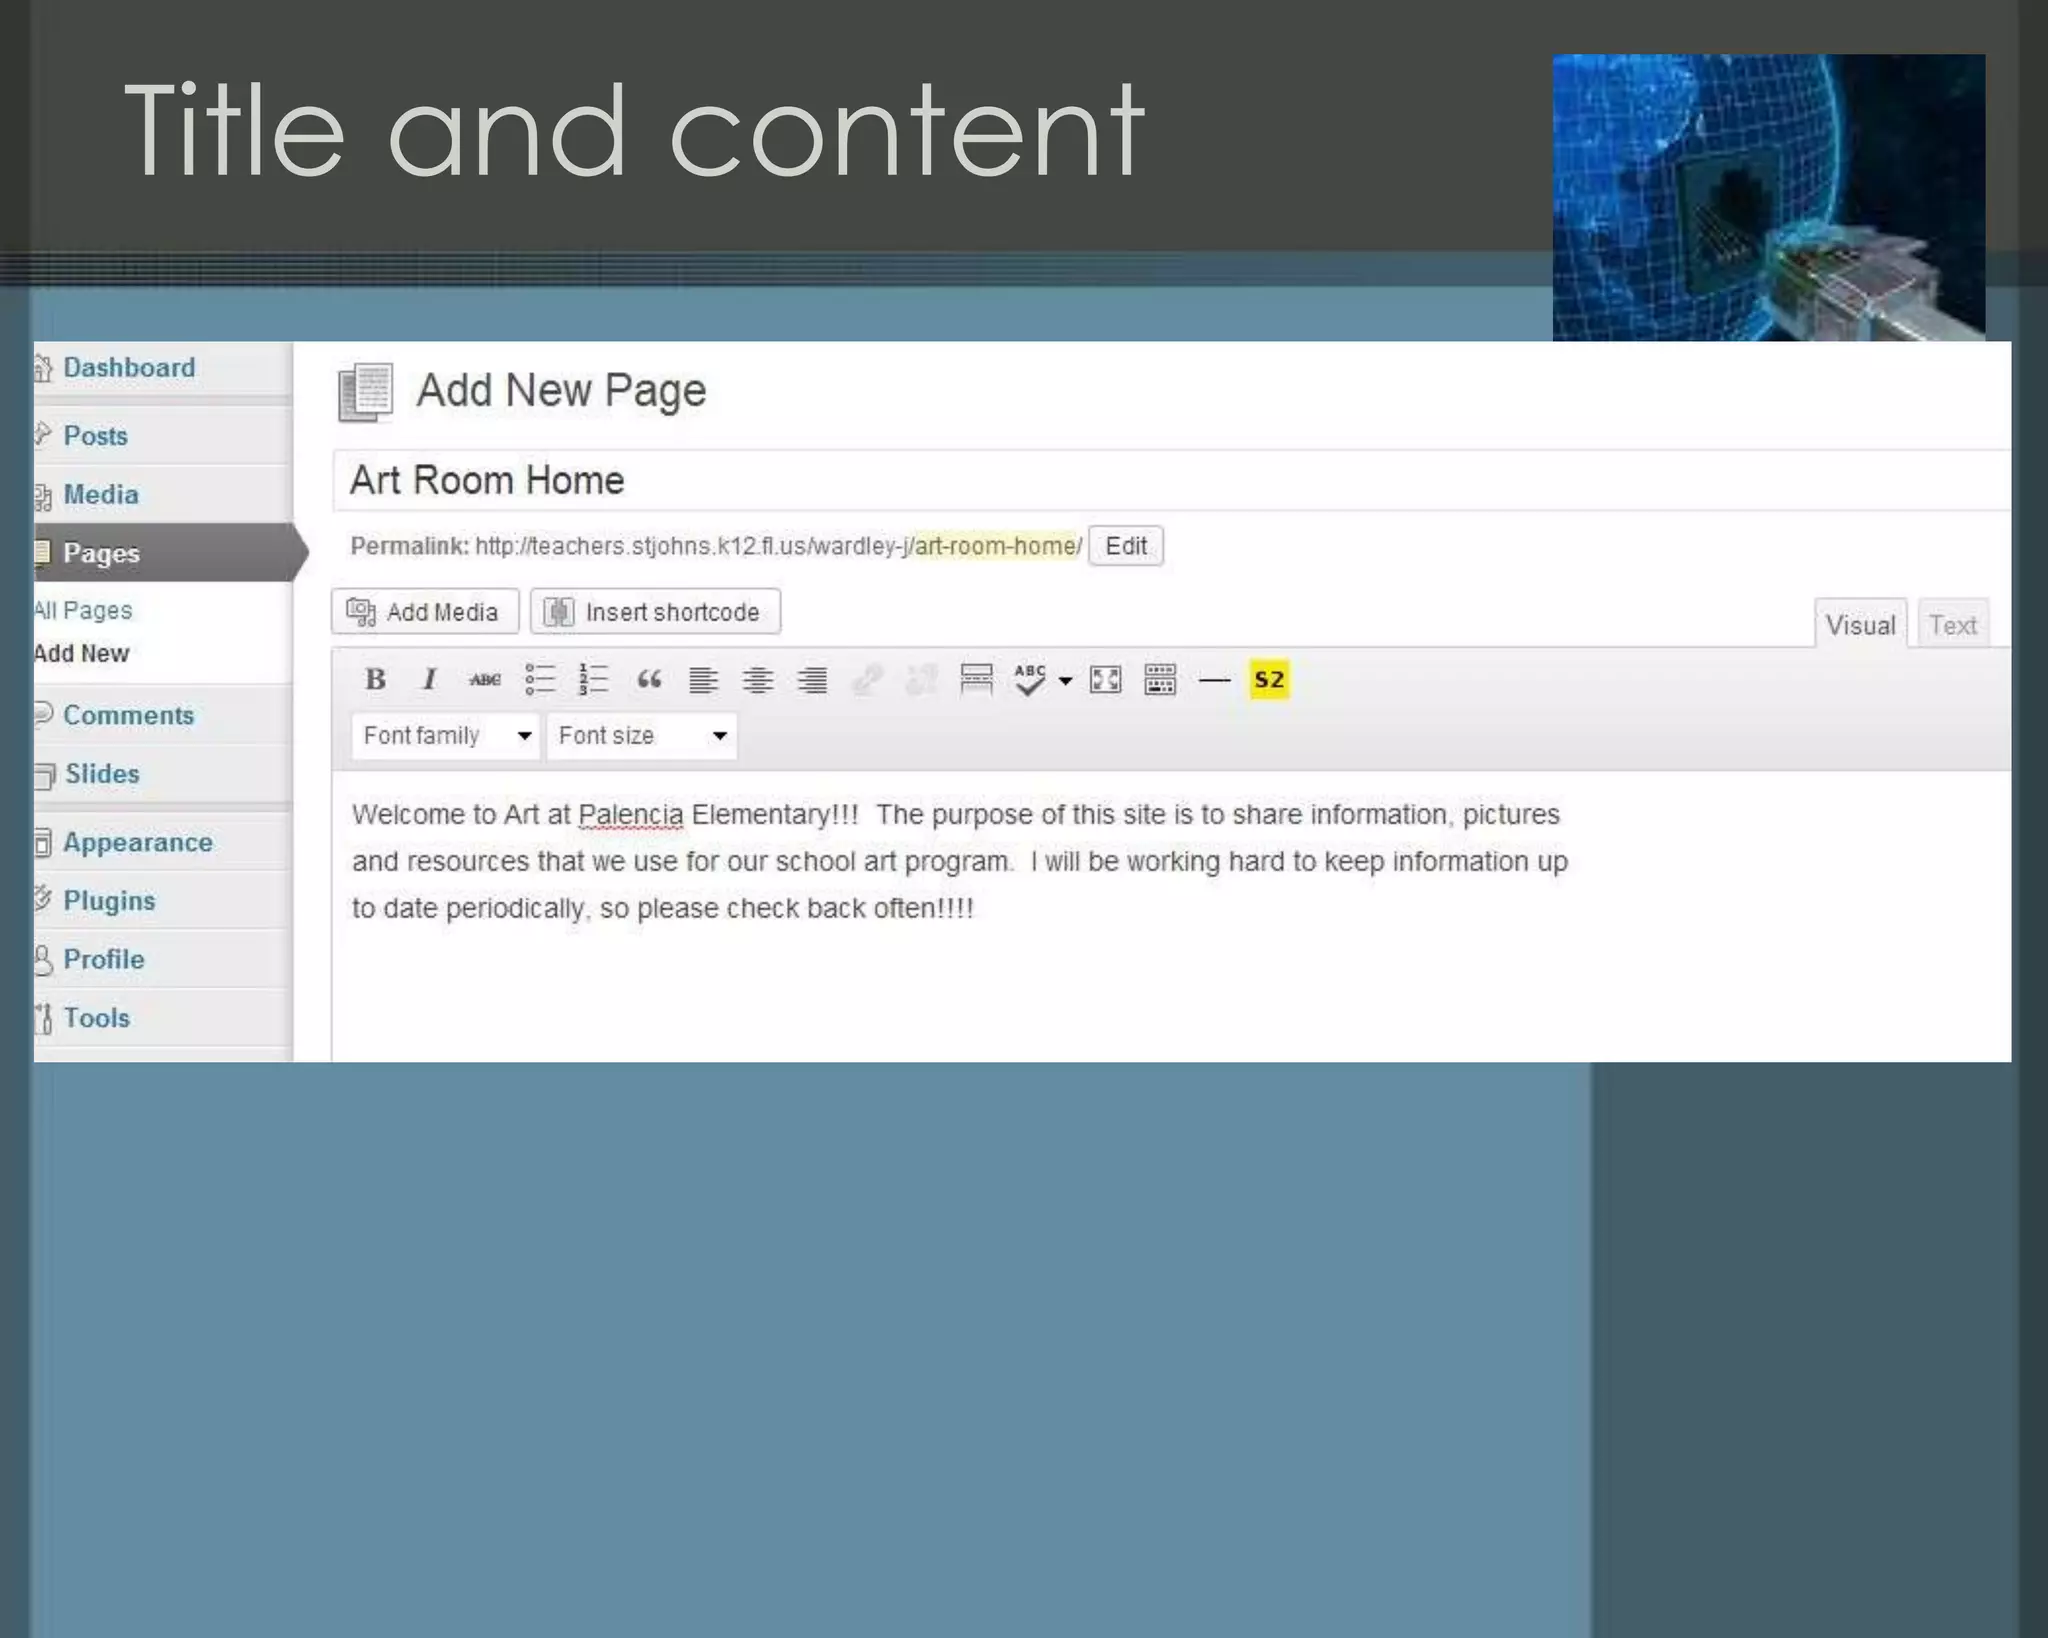Image resolution: width=2048 pixels, height=1638 pixels.
Task: Click the Add Media button
Action: [x=424, y=612]
